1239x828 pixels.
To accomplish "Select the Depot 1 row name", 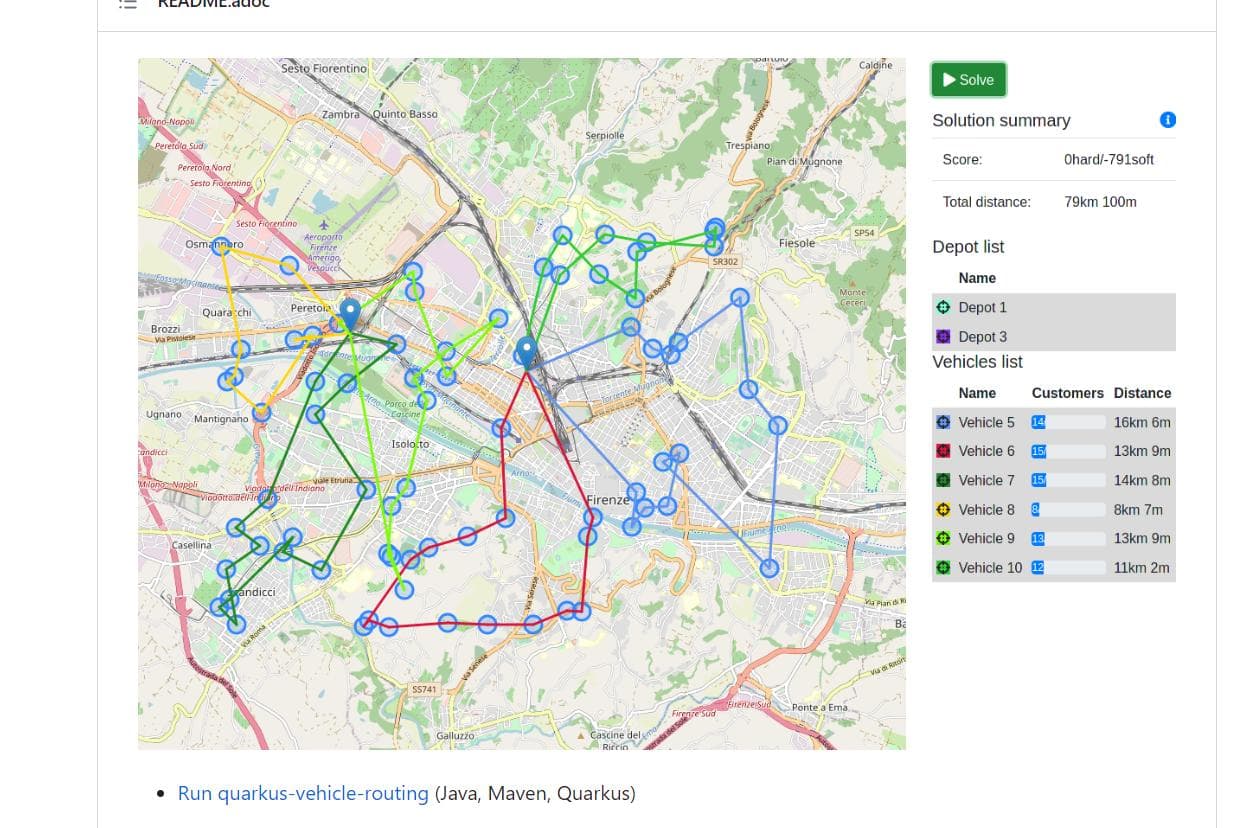I will [982, 307].
